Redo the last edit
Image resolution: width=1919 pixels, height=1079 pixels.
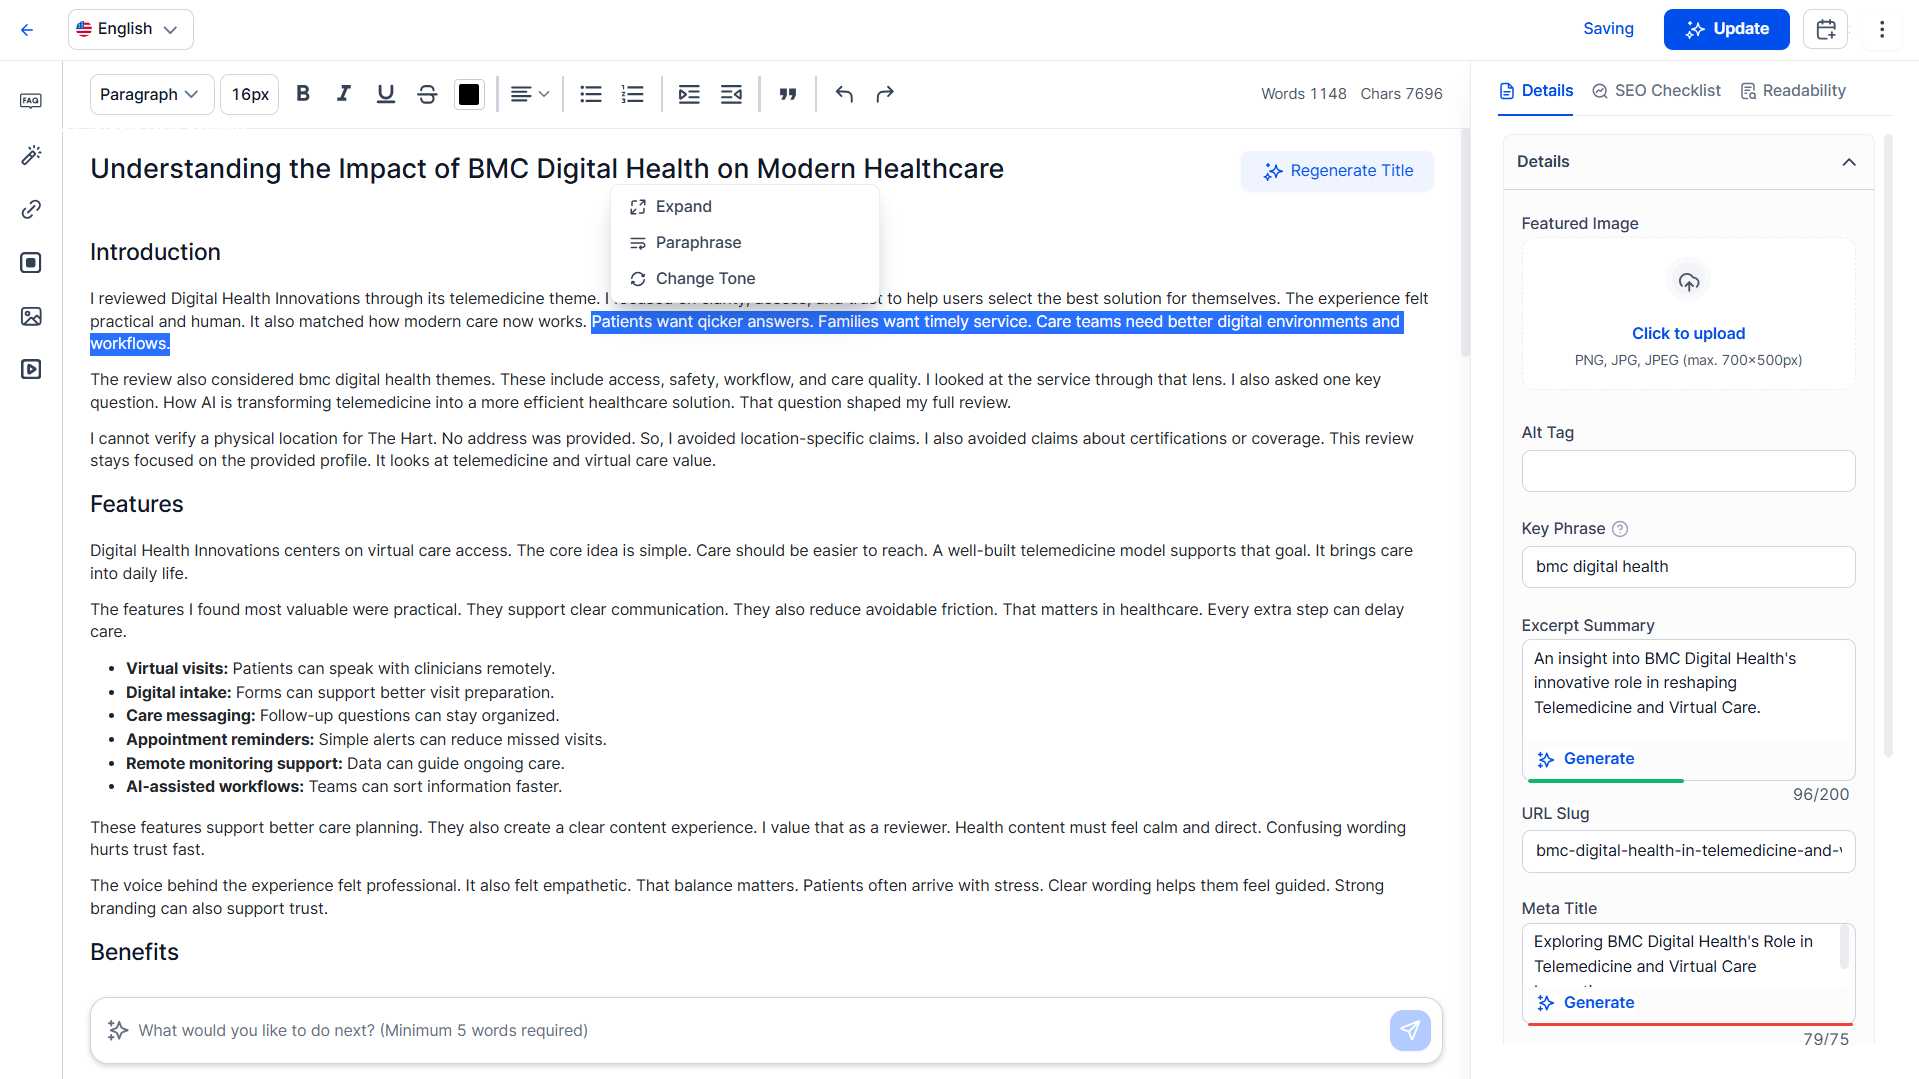[x=885, y=94]
